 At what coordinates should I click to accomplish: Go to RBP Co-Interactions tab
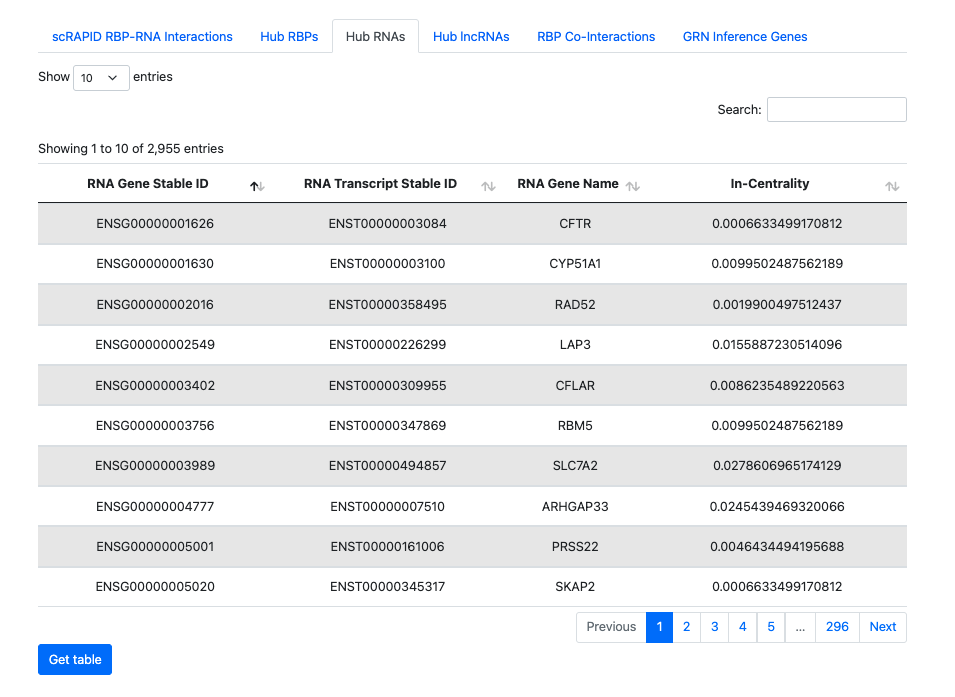coord(596,37)
